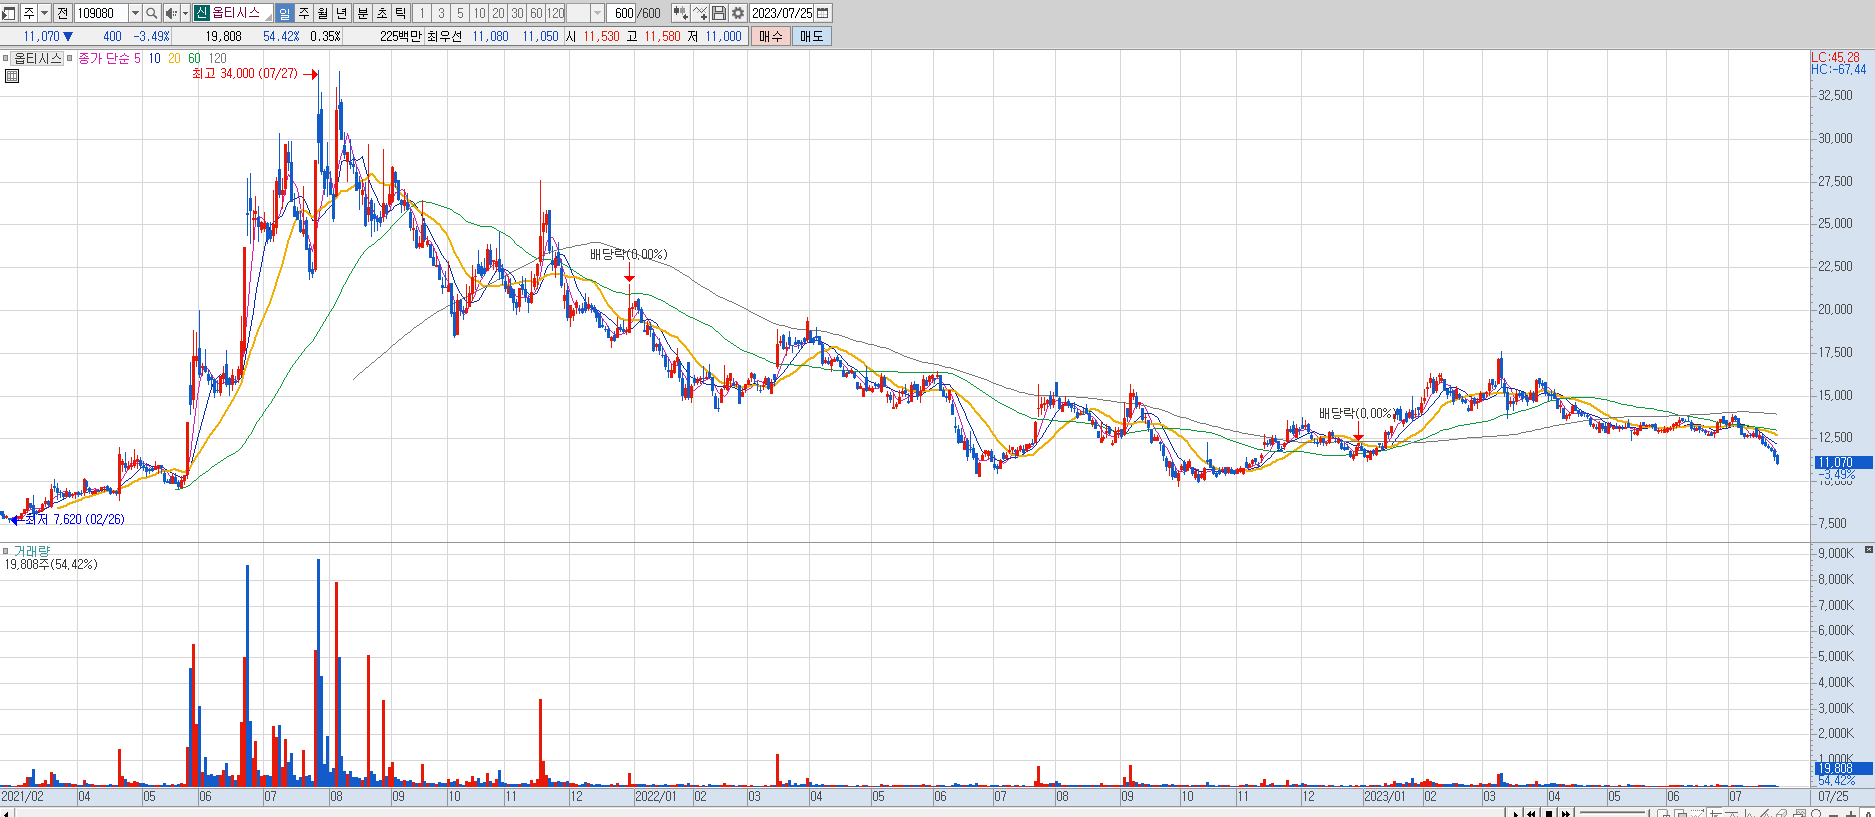1875x817 pixels.
Task: Click the chart scroll slider at the bottom
Action: click(x=1614, y=813)
